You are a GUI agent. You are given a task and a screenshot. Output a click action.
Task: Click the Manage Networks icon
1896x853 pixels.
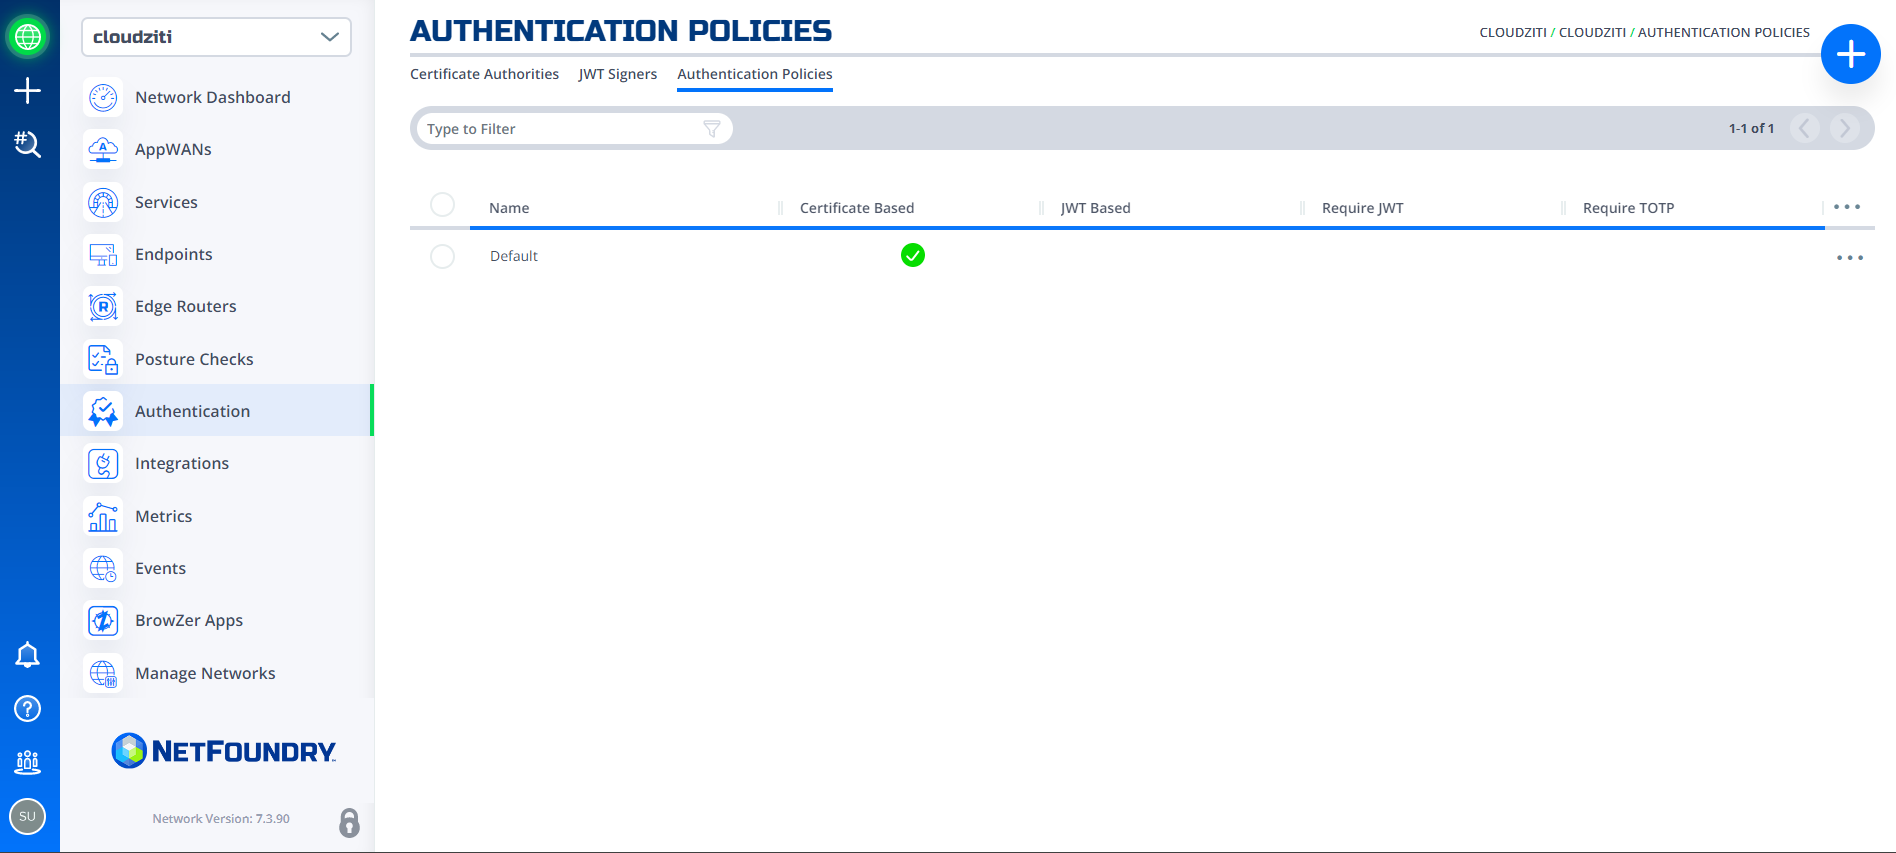(103, 673)
